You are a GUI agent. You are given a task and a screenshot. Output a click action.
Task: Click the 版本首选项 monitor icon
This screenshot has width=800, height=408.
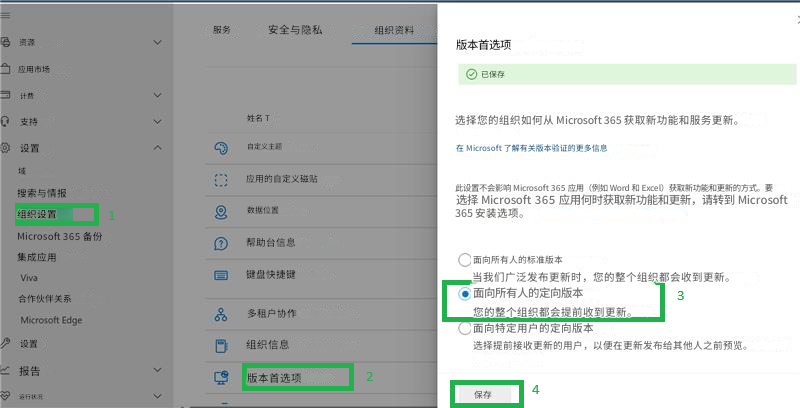coord(221,377)
